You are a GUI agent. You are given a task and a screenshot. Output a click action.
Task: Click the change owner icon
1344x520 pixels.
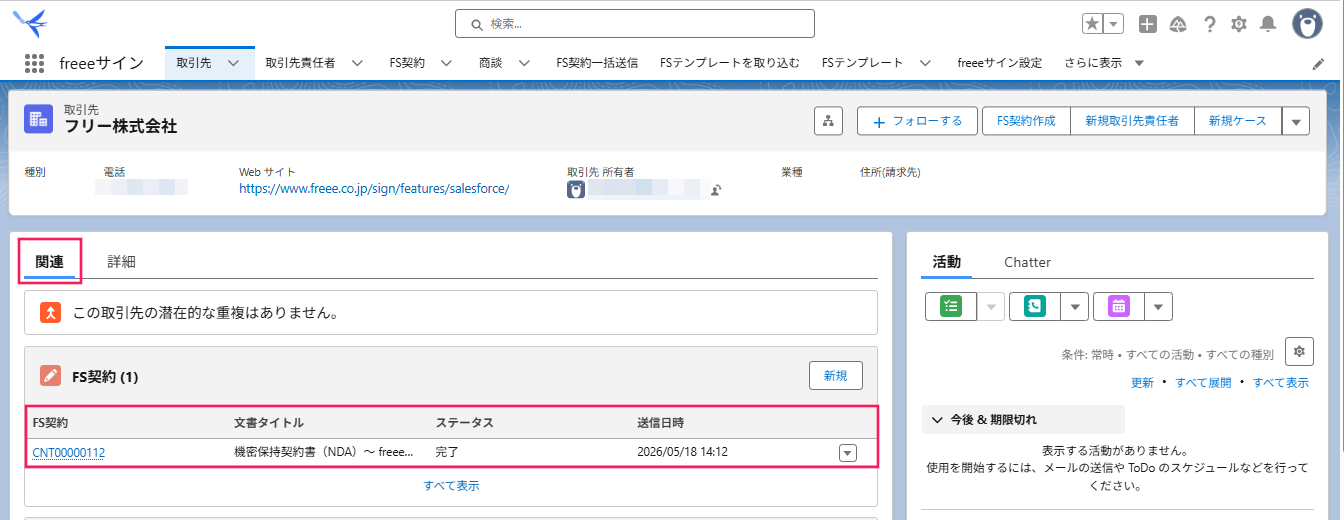(716, 190)
